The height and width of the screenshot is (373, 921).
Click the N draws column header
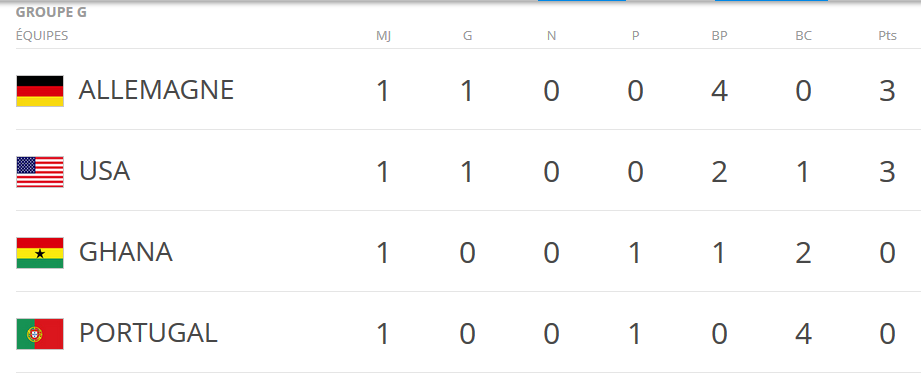click(552, 36)
